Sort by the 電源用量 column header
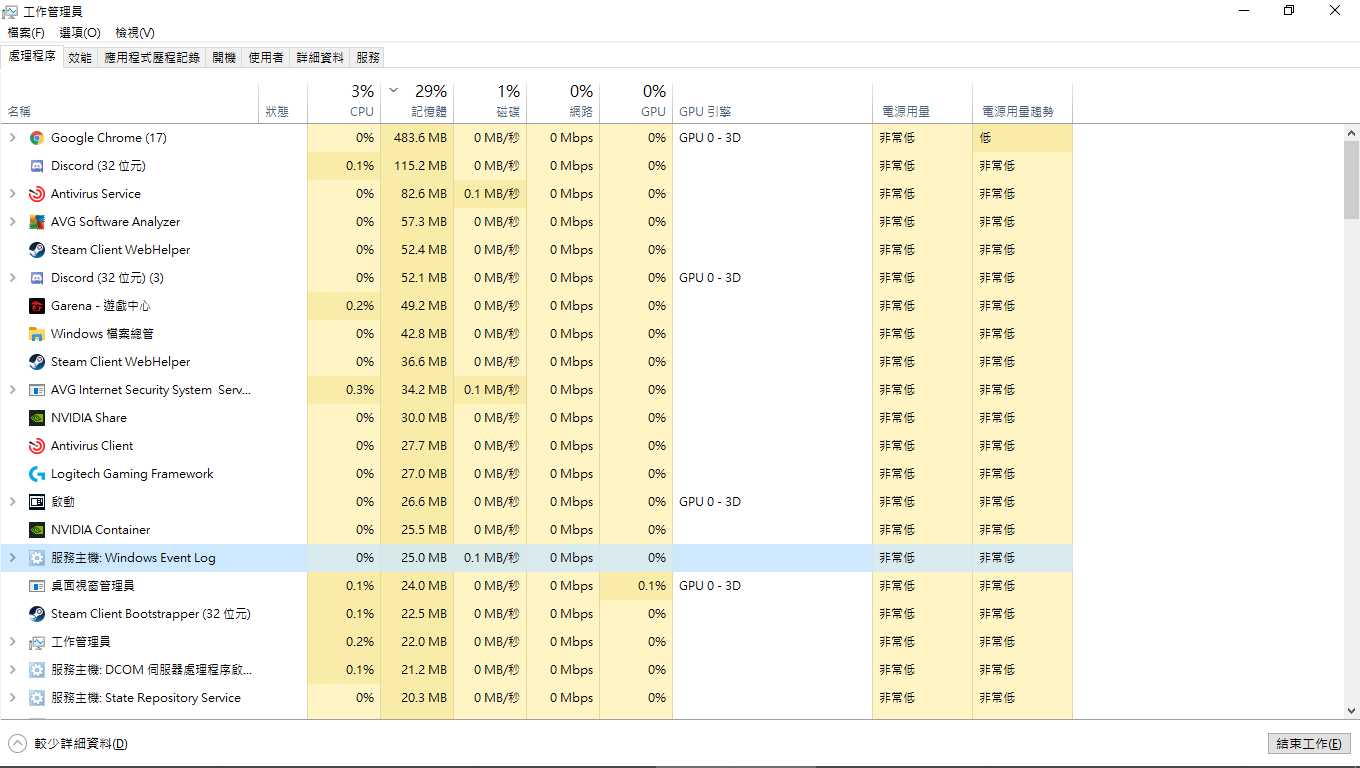 point(922,102)
